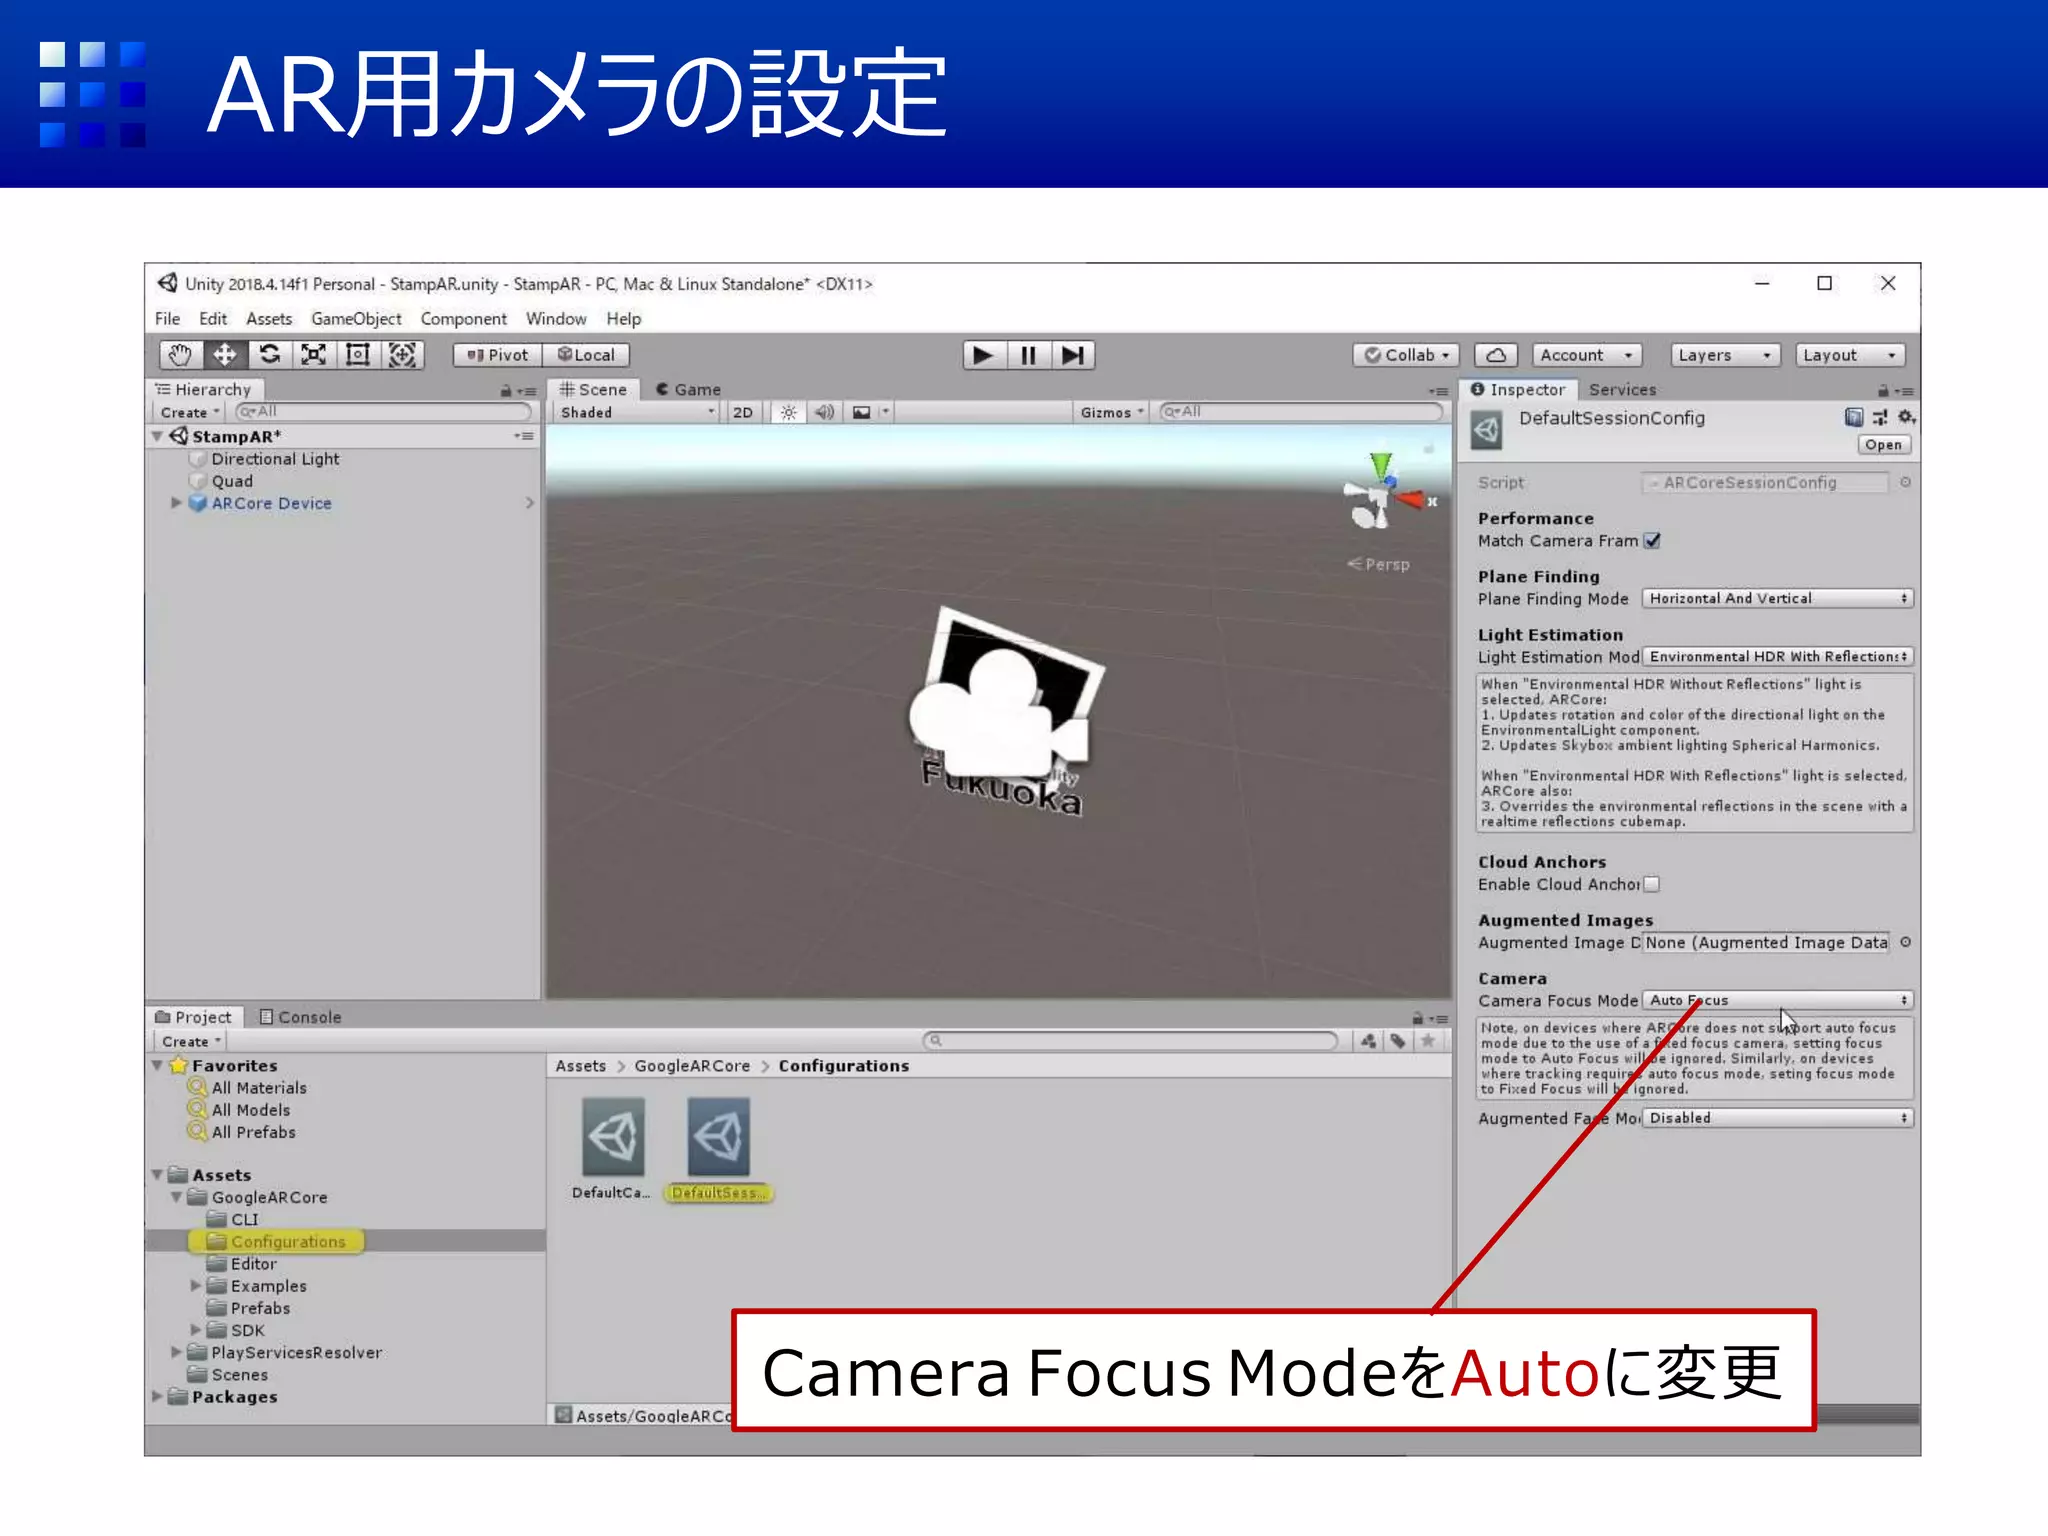Toggle Pivot handle position

[497, 355]
